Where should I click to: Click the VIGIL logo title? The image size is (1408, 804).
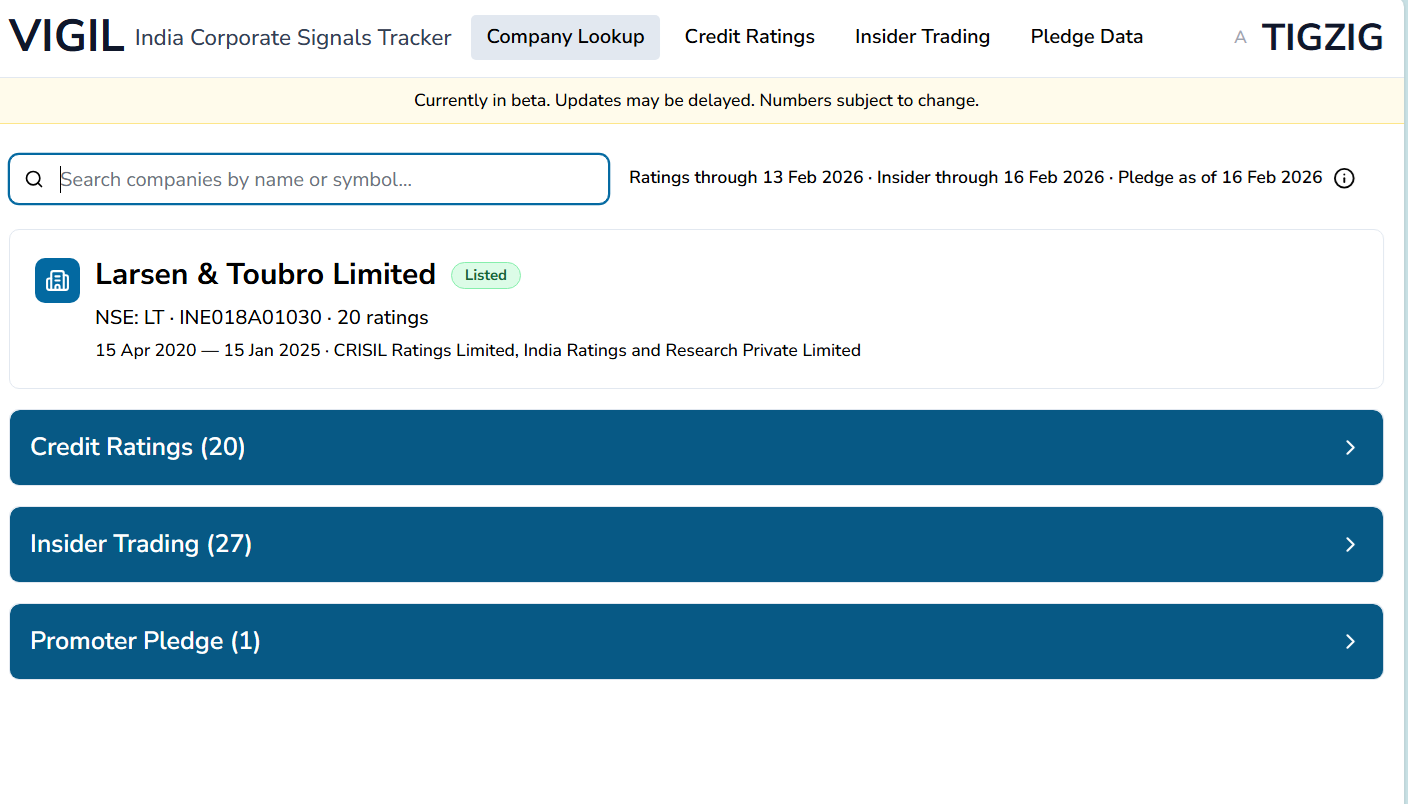point(67,37)
